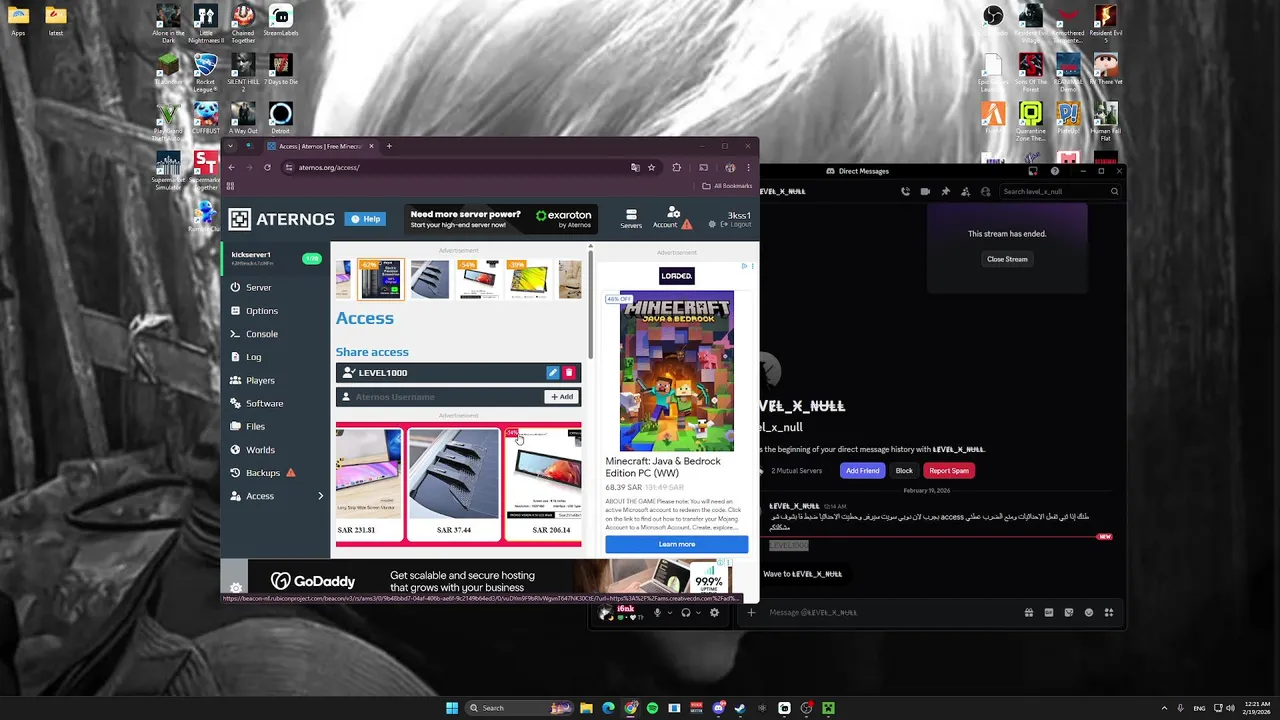Open the gift icon in Discord message bar
The width and height of the screenshot is (1280, 720).
[1028, 613]
